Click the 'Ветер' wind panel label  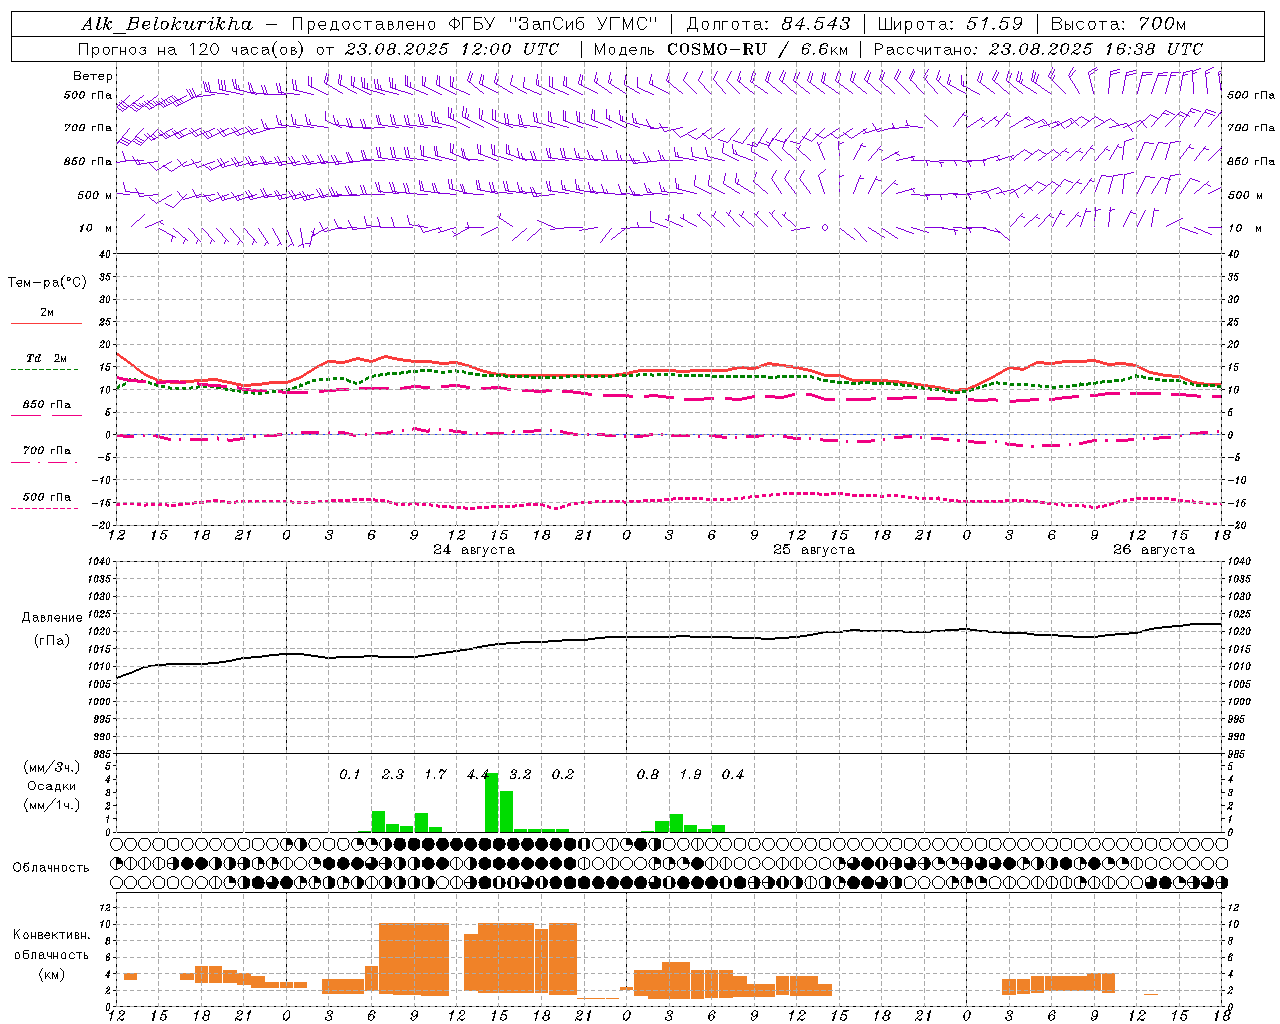(93, 76)
